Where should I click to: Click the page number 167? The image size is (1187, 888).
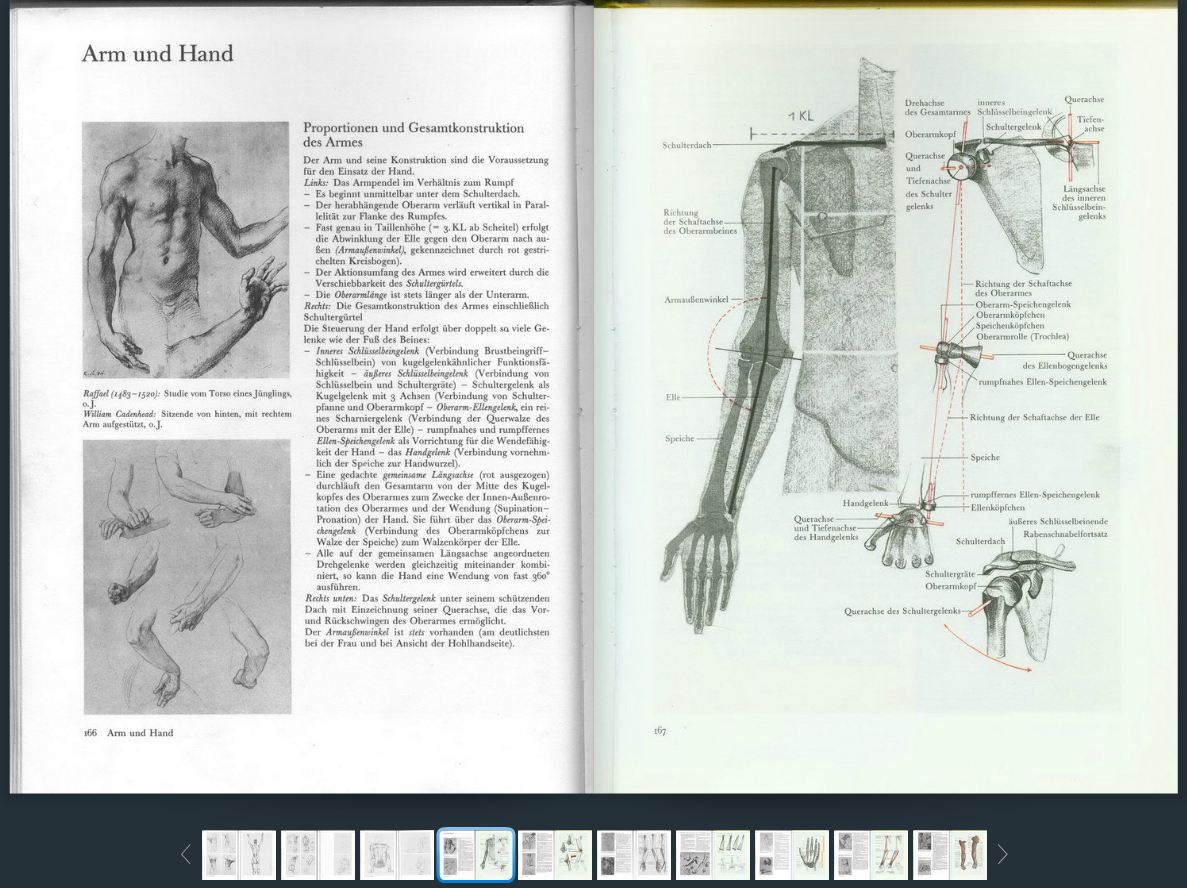point(660,731)
